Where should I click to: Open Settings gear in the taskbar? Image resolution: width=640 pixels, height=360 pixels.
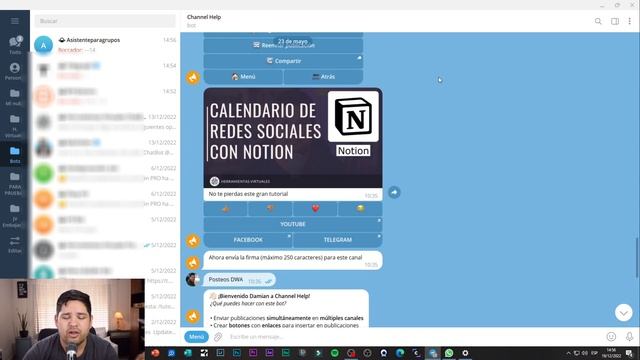[465, 353]
